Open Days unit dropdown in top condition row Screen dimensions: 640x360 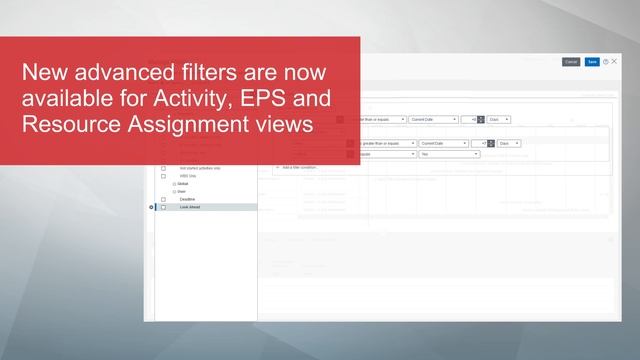point(498,120)
